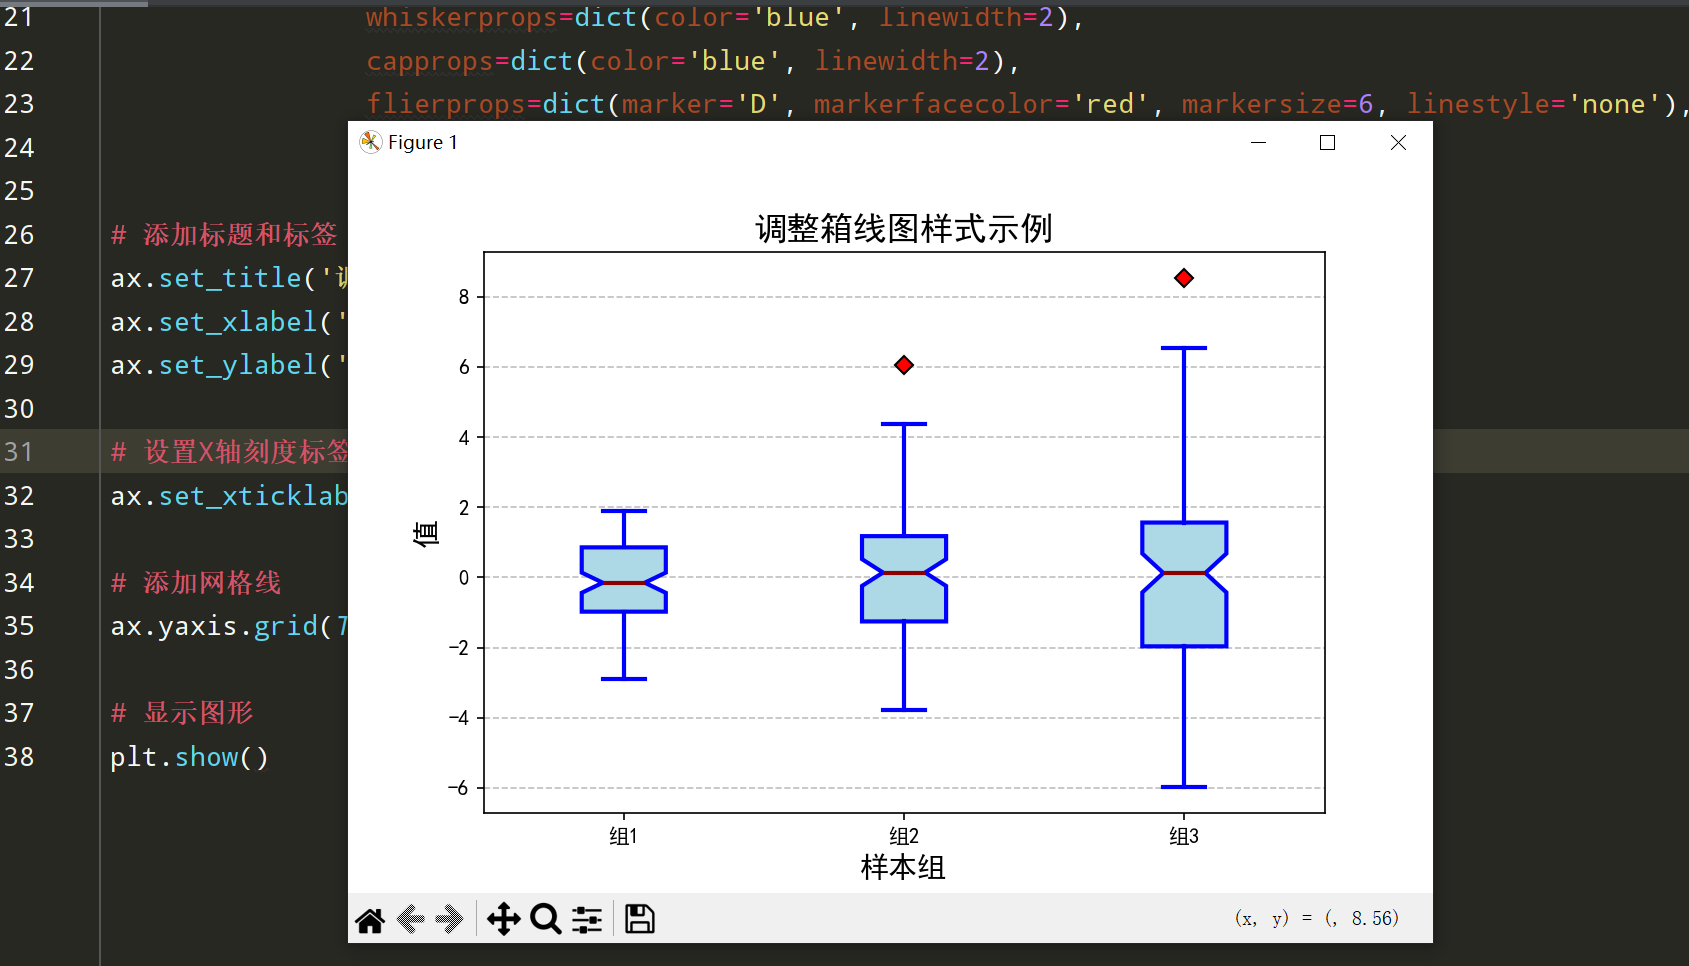Click the 组2 box in the plot
Viewport: 1689px width, 966px height.
tap(904, 578)
